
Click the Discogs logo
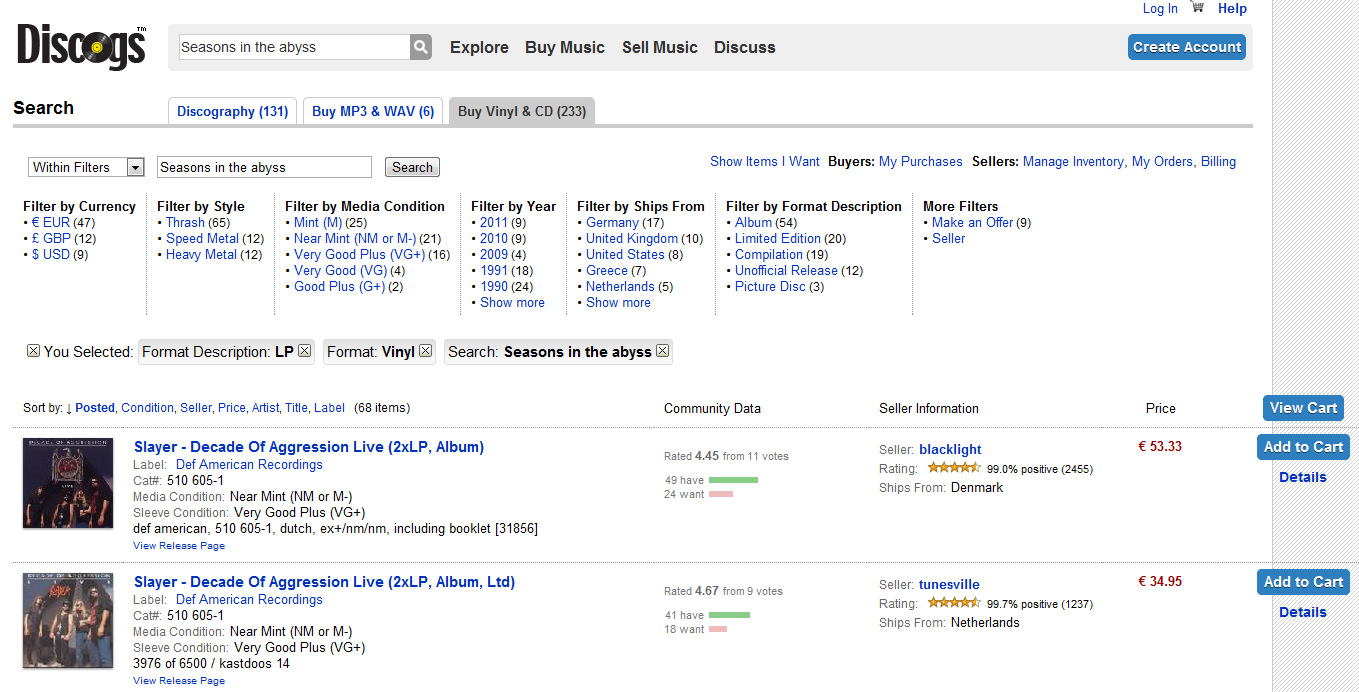click(x=82, y=47)
